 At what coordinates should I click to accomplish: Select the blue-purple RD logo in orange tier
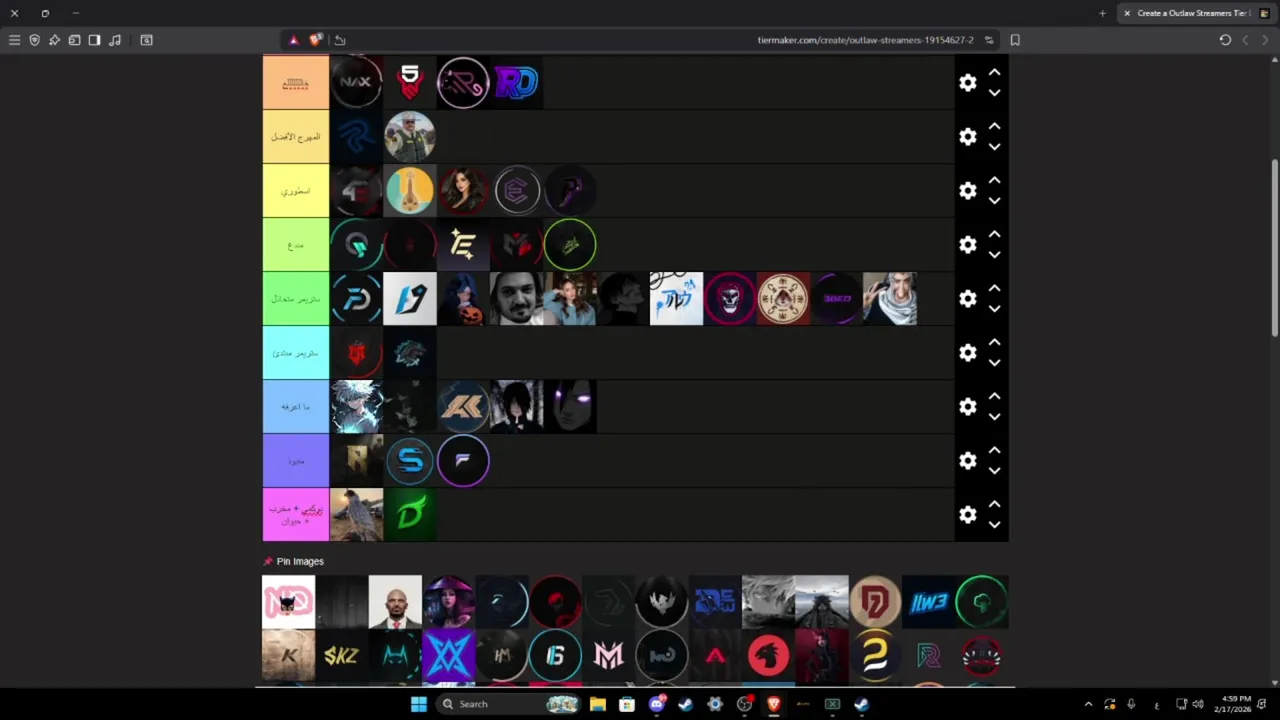pos(516,83)
